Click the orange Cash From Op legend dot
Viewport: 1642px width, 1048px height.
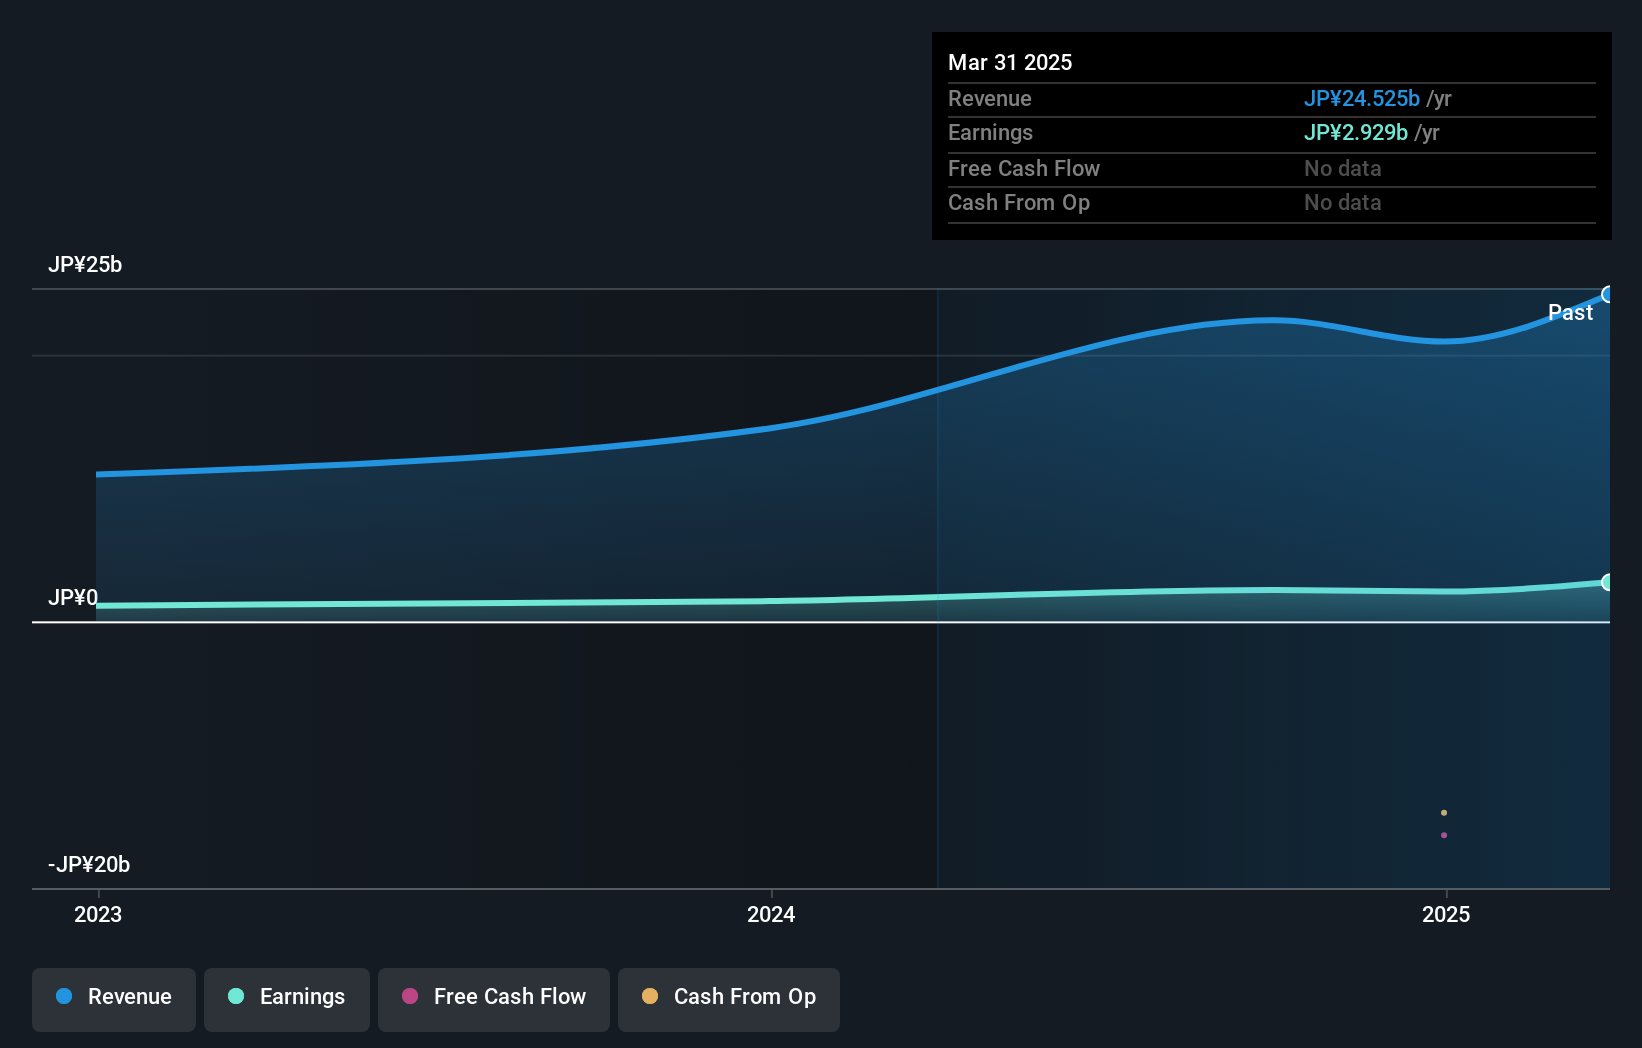(x=650, y=996)
